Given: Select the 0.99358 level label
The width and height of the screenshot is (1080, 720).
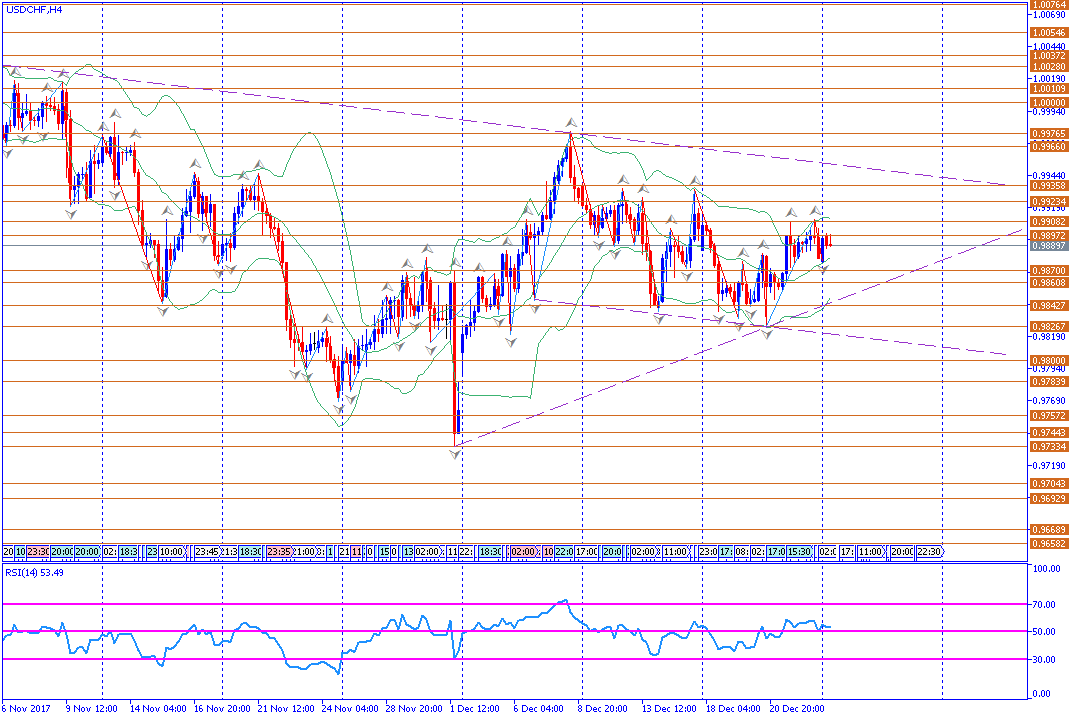Looking at the screenshot, I should coord(1049,186).
